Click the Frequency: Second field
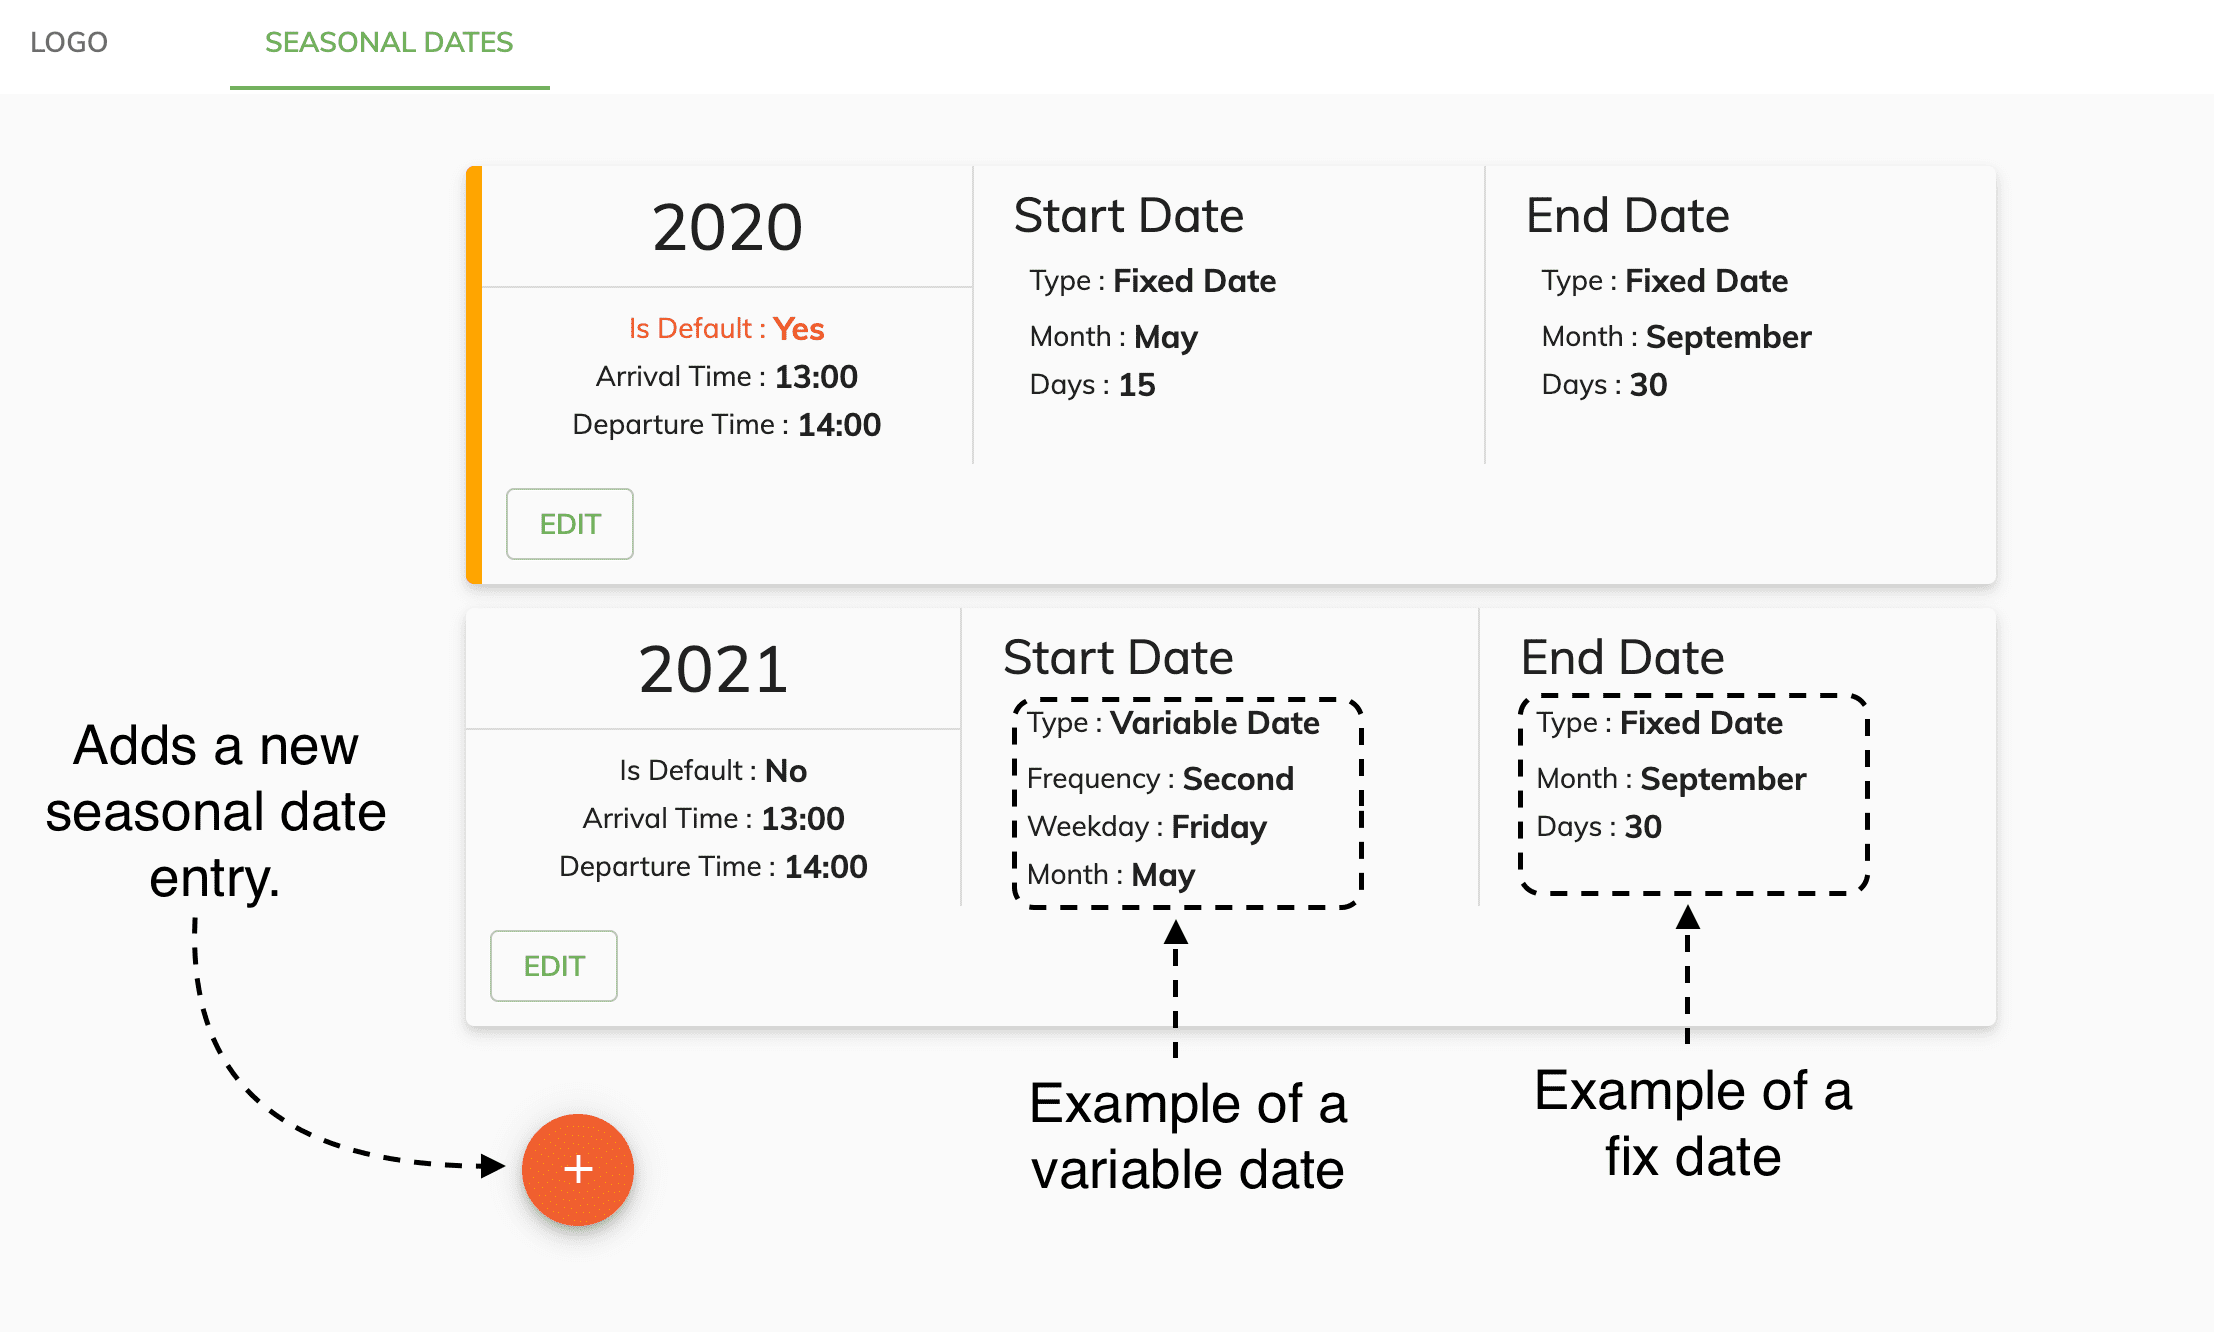Screen dimensions: 2214x1332 click(x=1160, y=778)
